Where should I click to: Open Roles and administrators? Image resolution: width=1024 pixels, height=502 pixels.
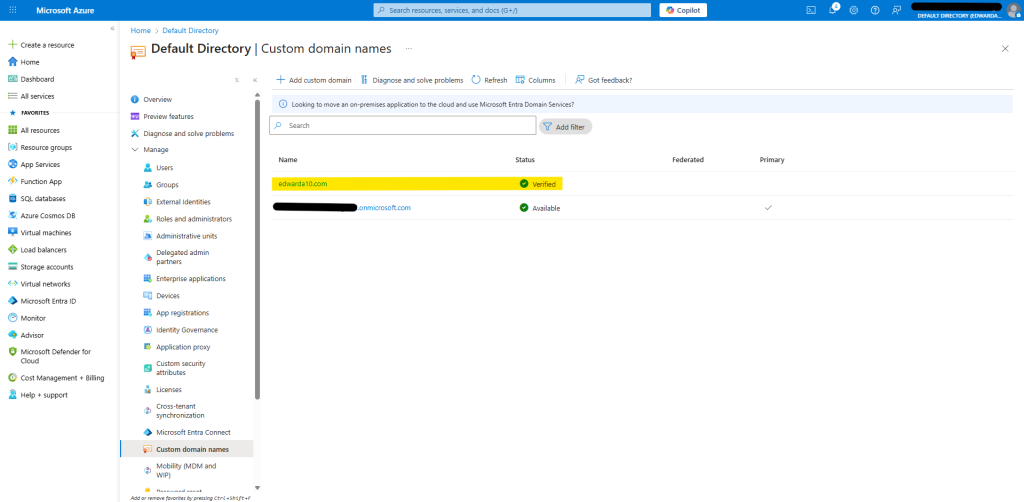(x=187, y=219)
